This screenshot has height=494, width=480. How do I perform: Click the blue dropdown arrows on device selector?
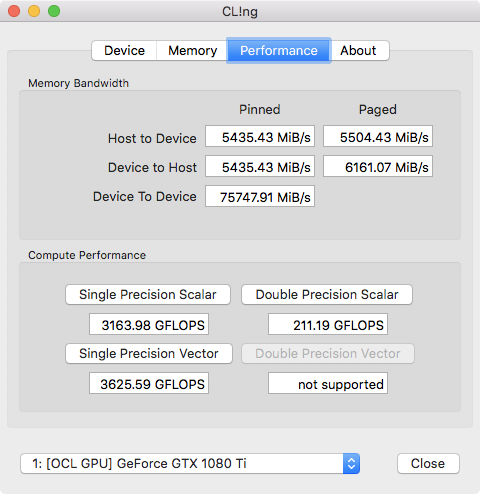(x=351, y=463)
